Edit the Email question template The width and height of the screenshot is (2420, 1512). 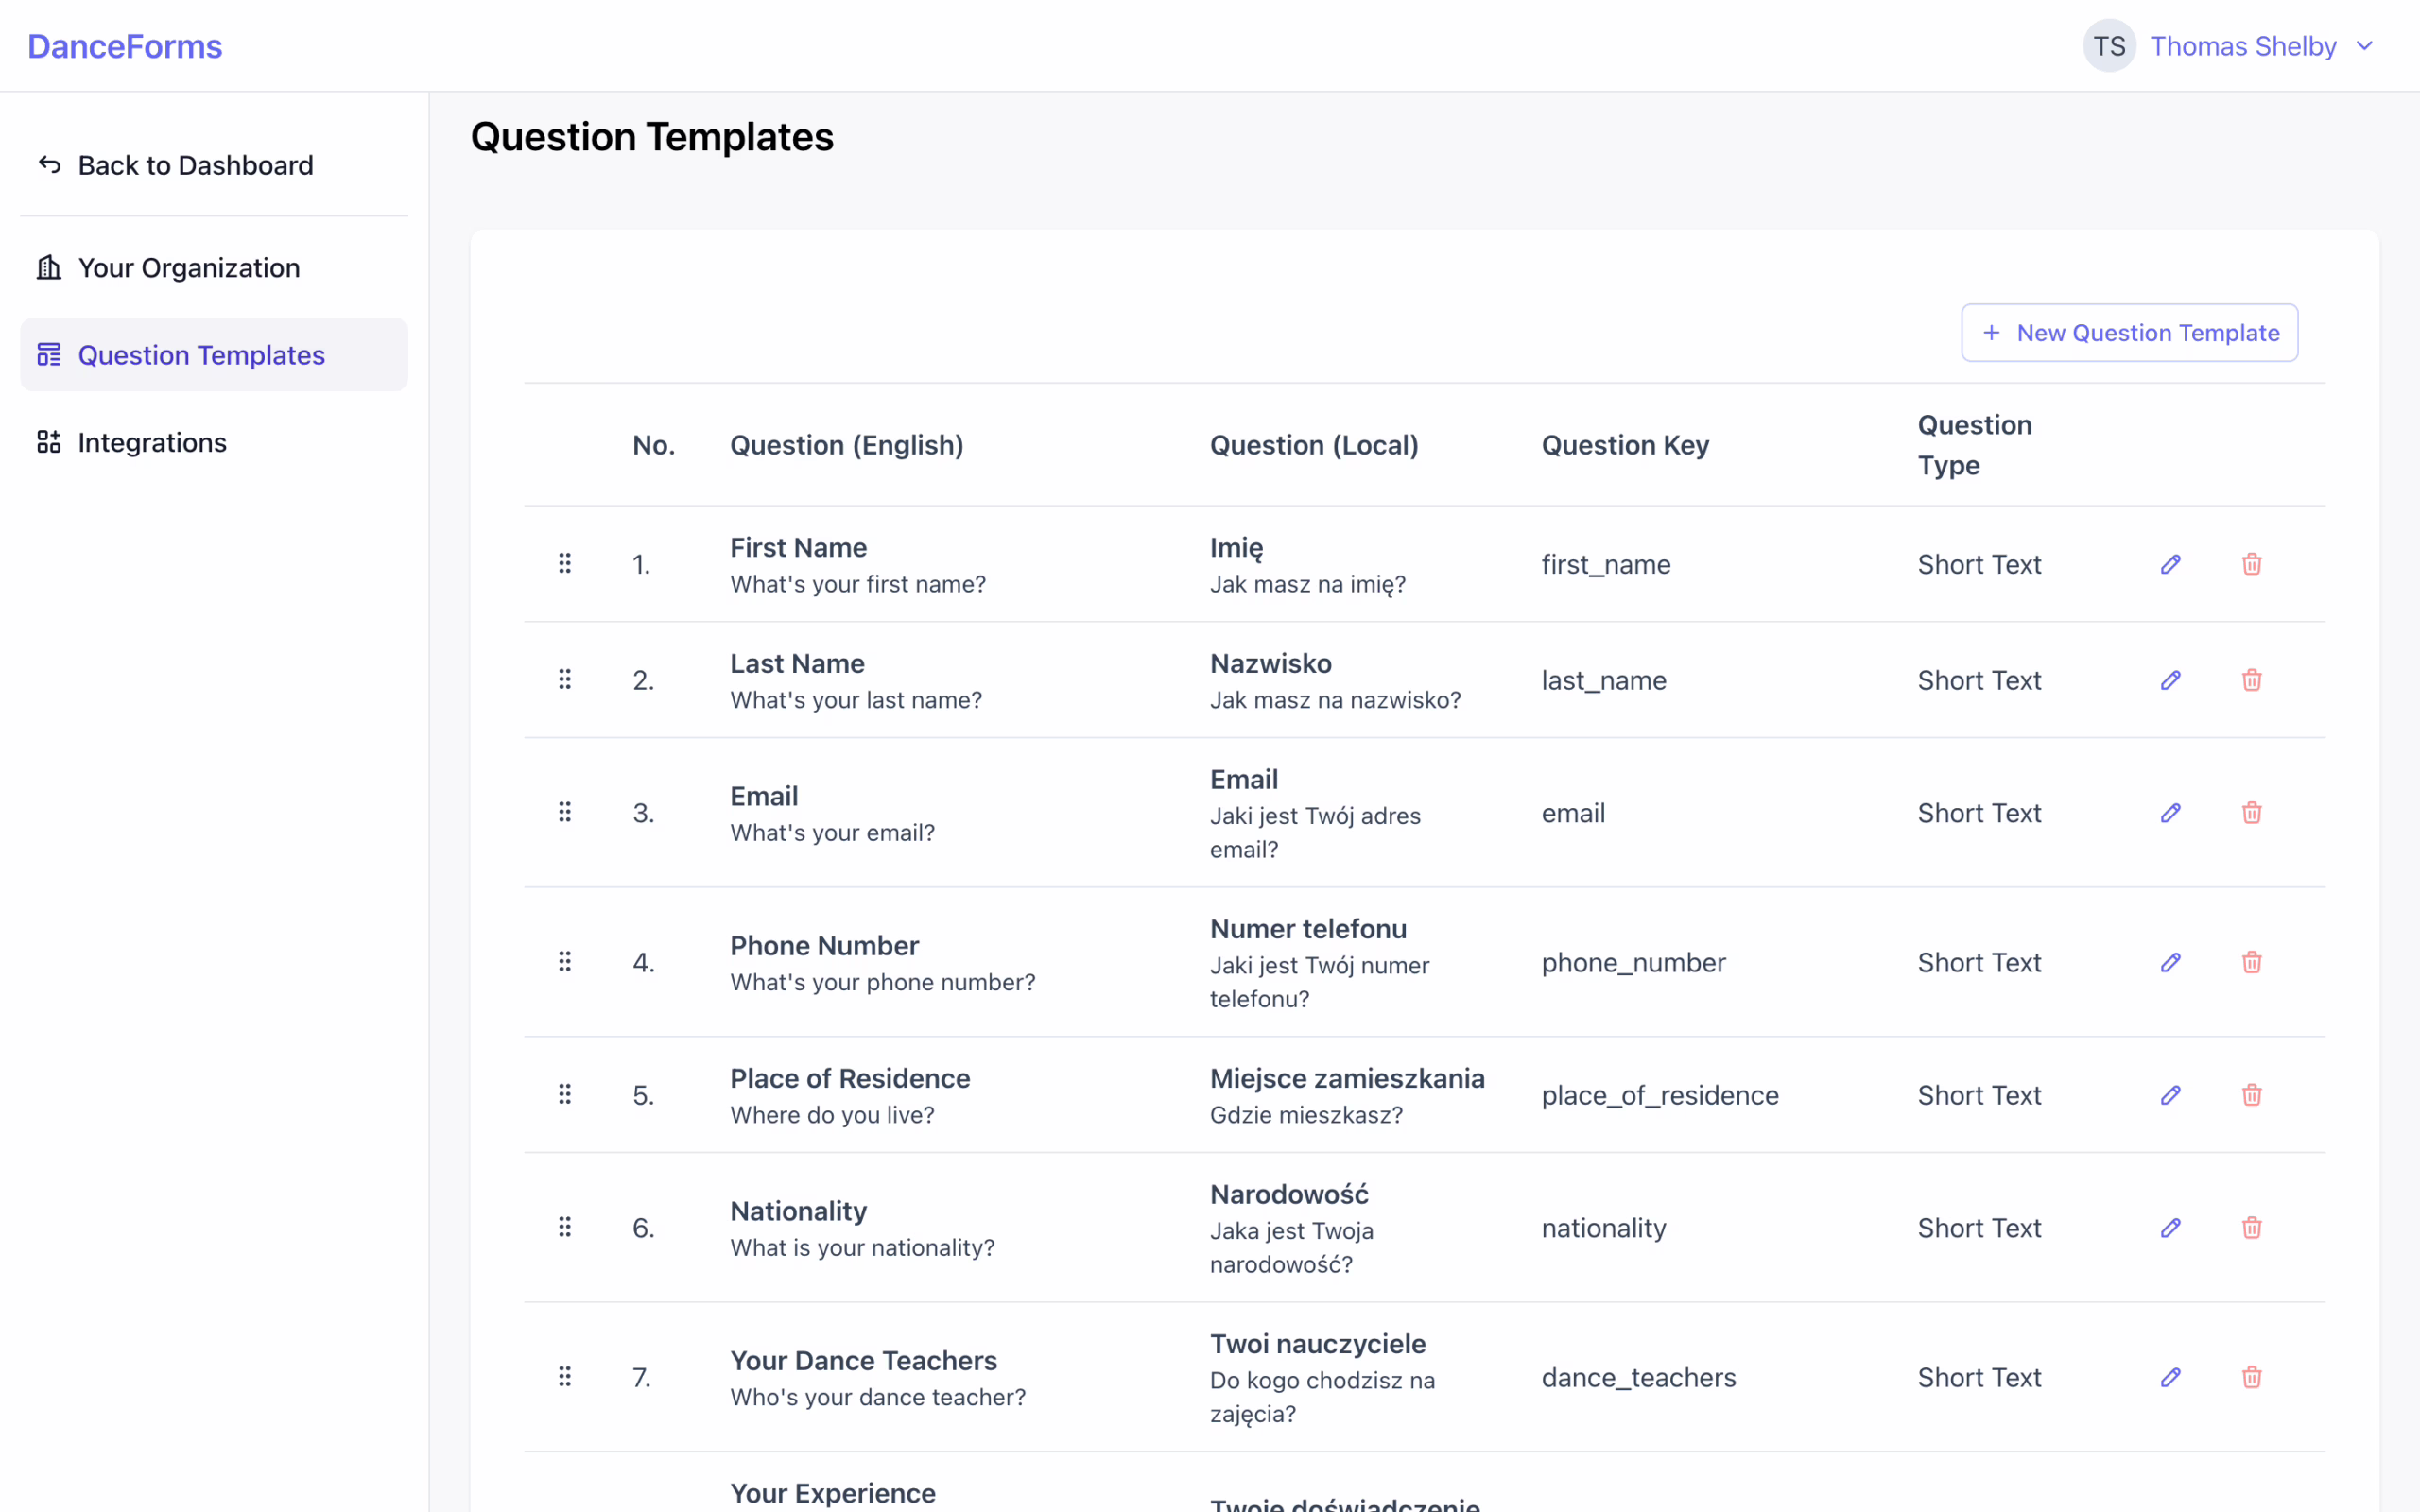tap(2170, 812)
